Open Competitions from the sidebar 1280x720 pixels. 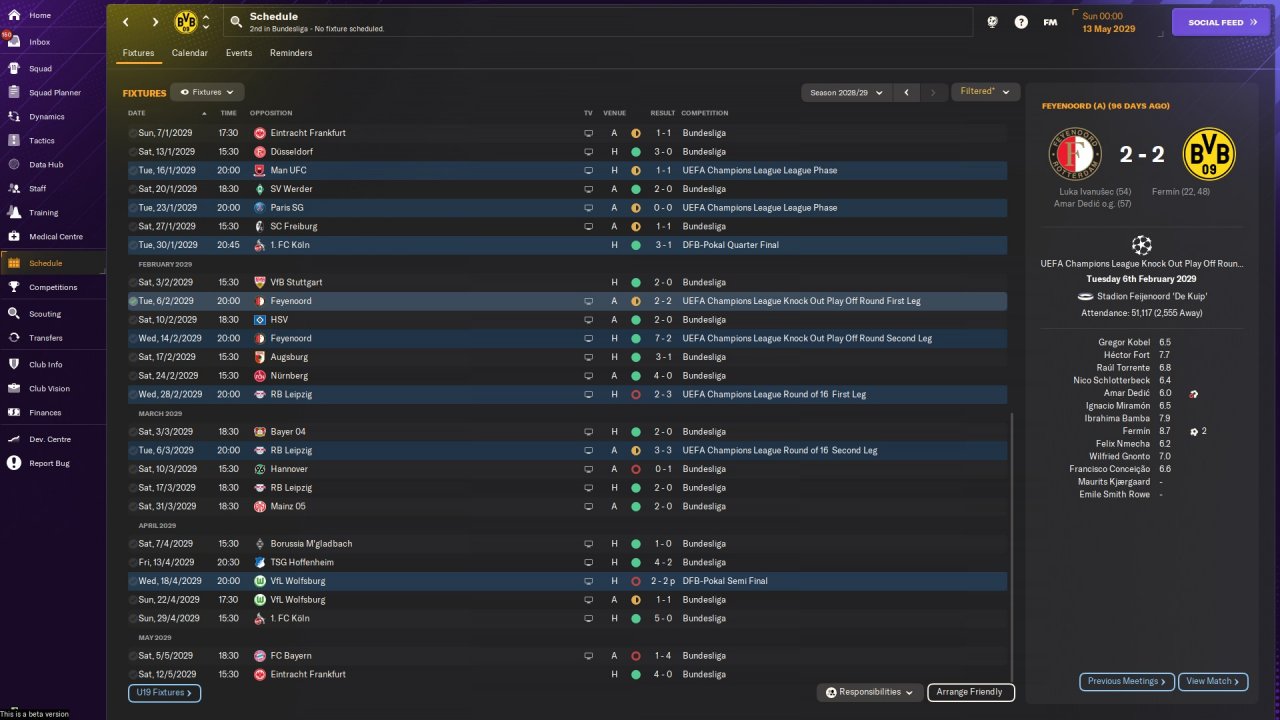pos(53,288)
